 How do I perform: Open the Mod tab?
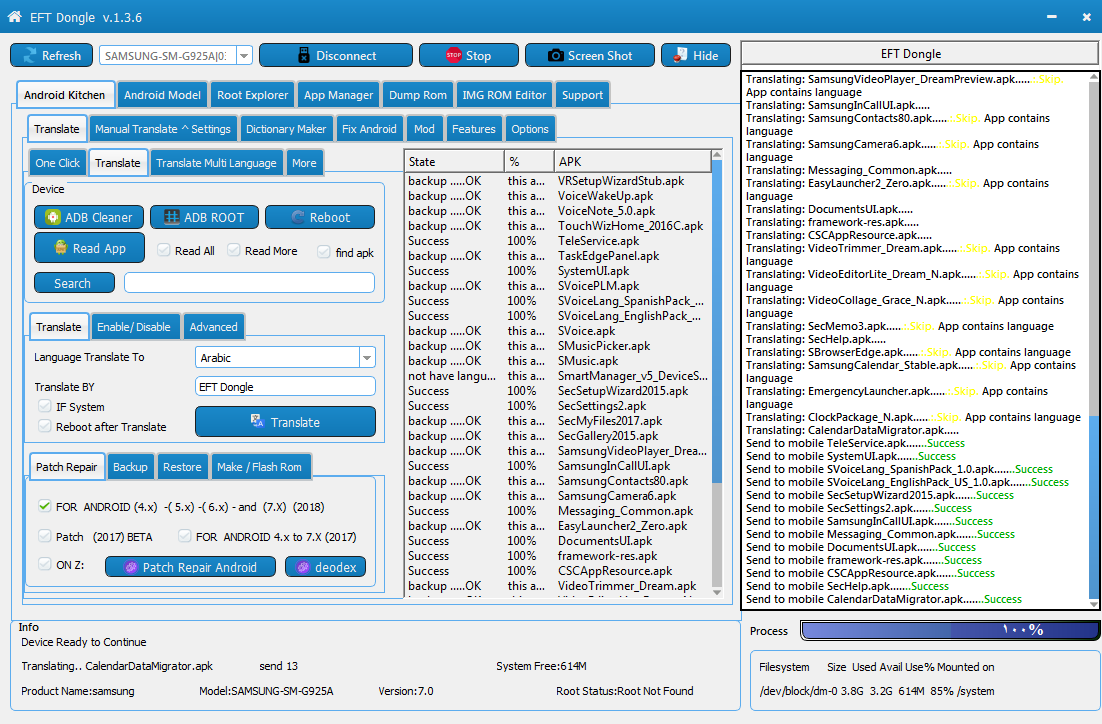(x=424, y=129)
